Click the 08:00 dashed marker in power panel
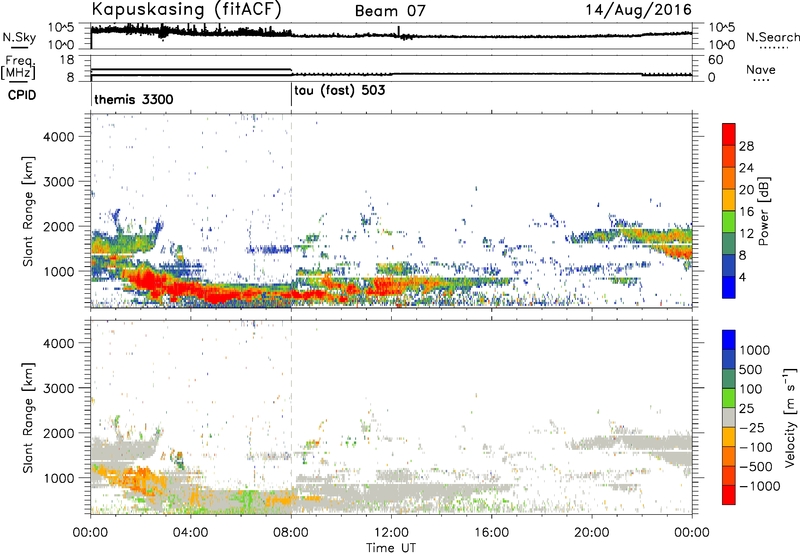The height and width of the screenshot is (554, 800). (x=291, y=209)
